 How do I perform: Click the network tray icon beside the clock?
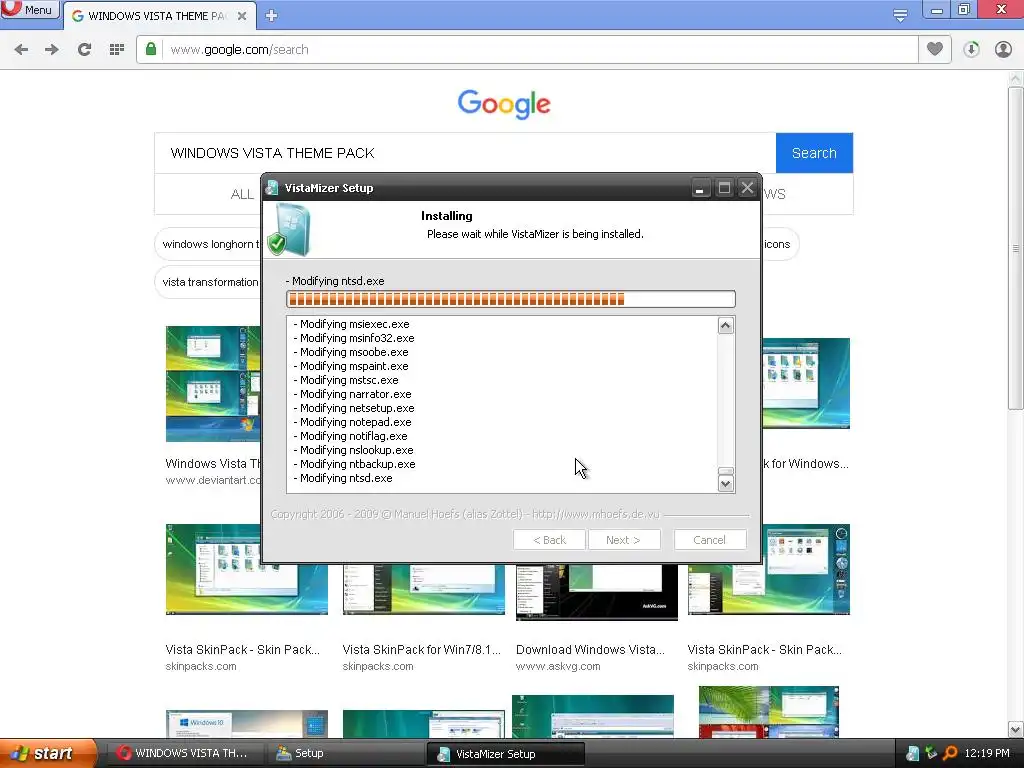[931, 754]
